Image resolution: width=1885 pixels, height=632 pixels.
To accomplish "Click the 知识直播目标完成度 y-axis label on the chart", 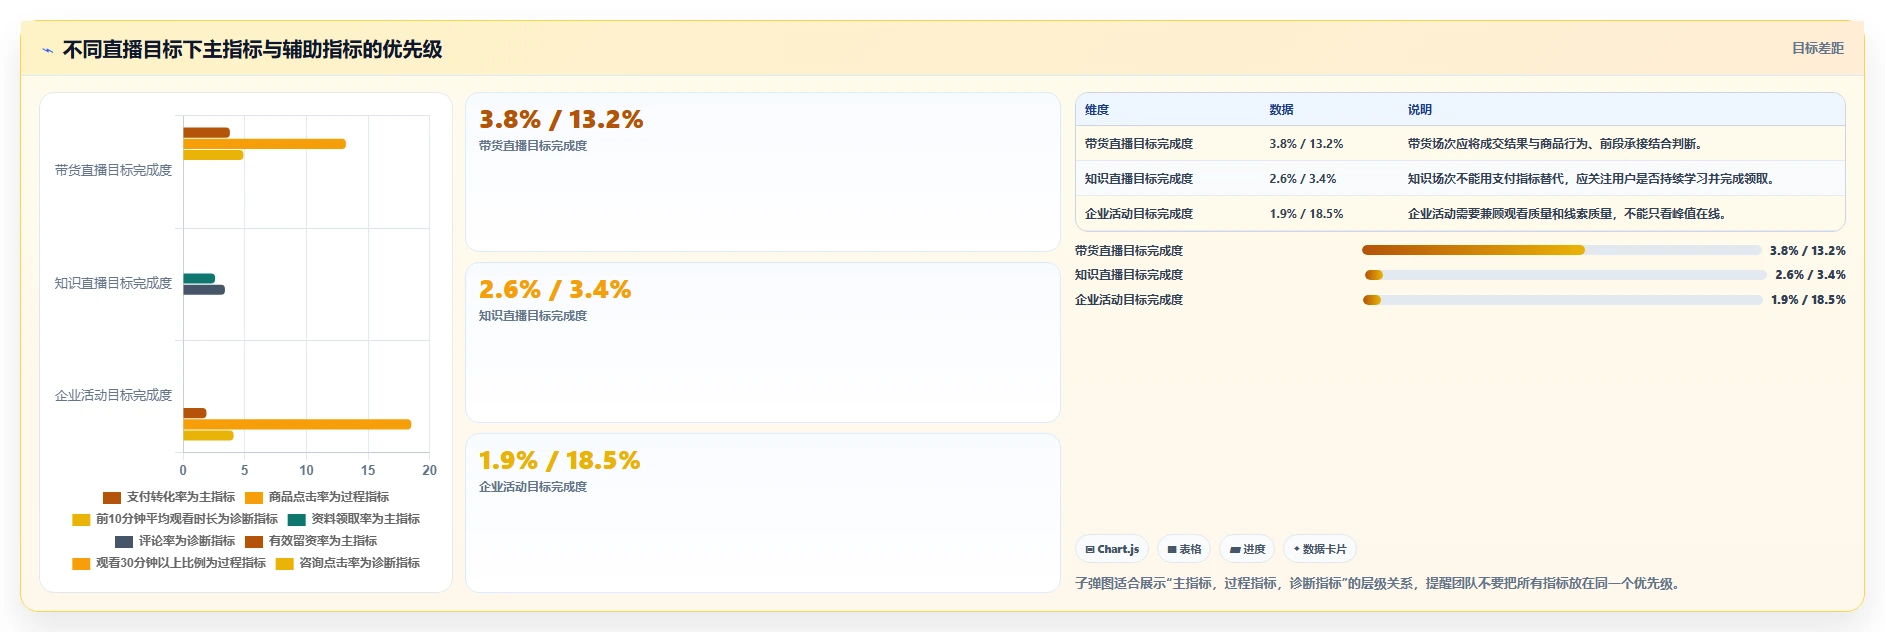I will [113, 284].
